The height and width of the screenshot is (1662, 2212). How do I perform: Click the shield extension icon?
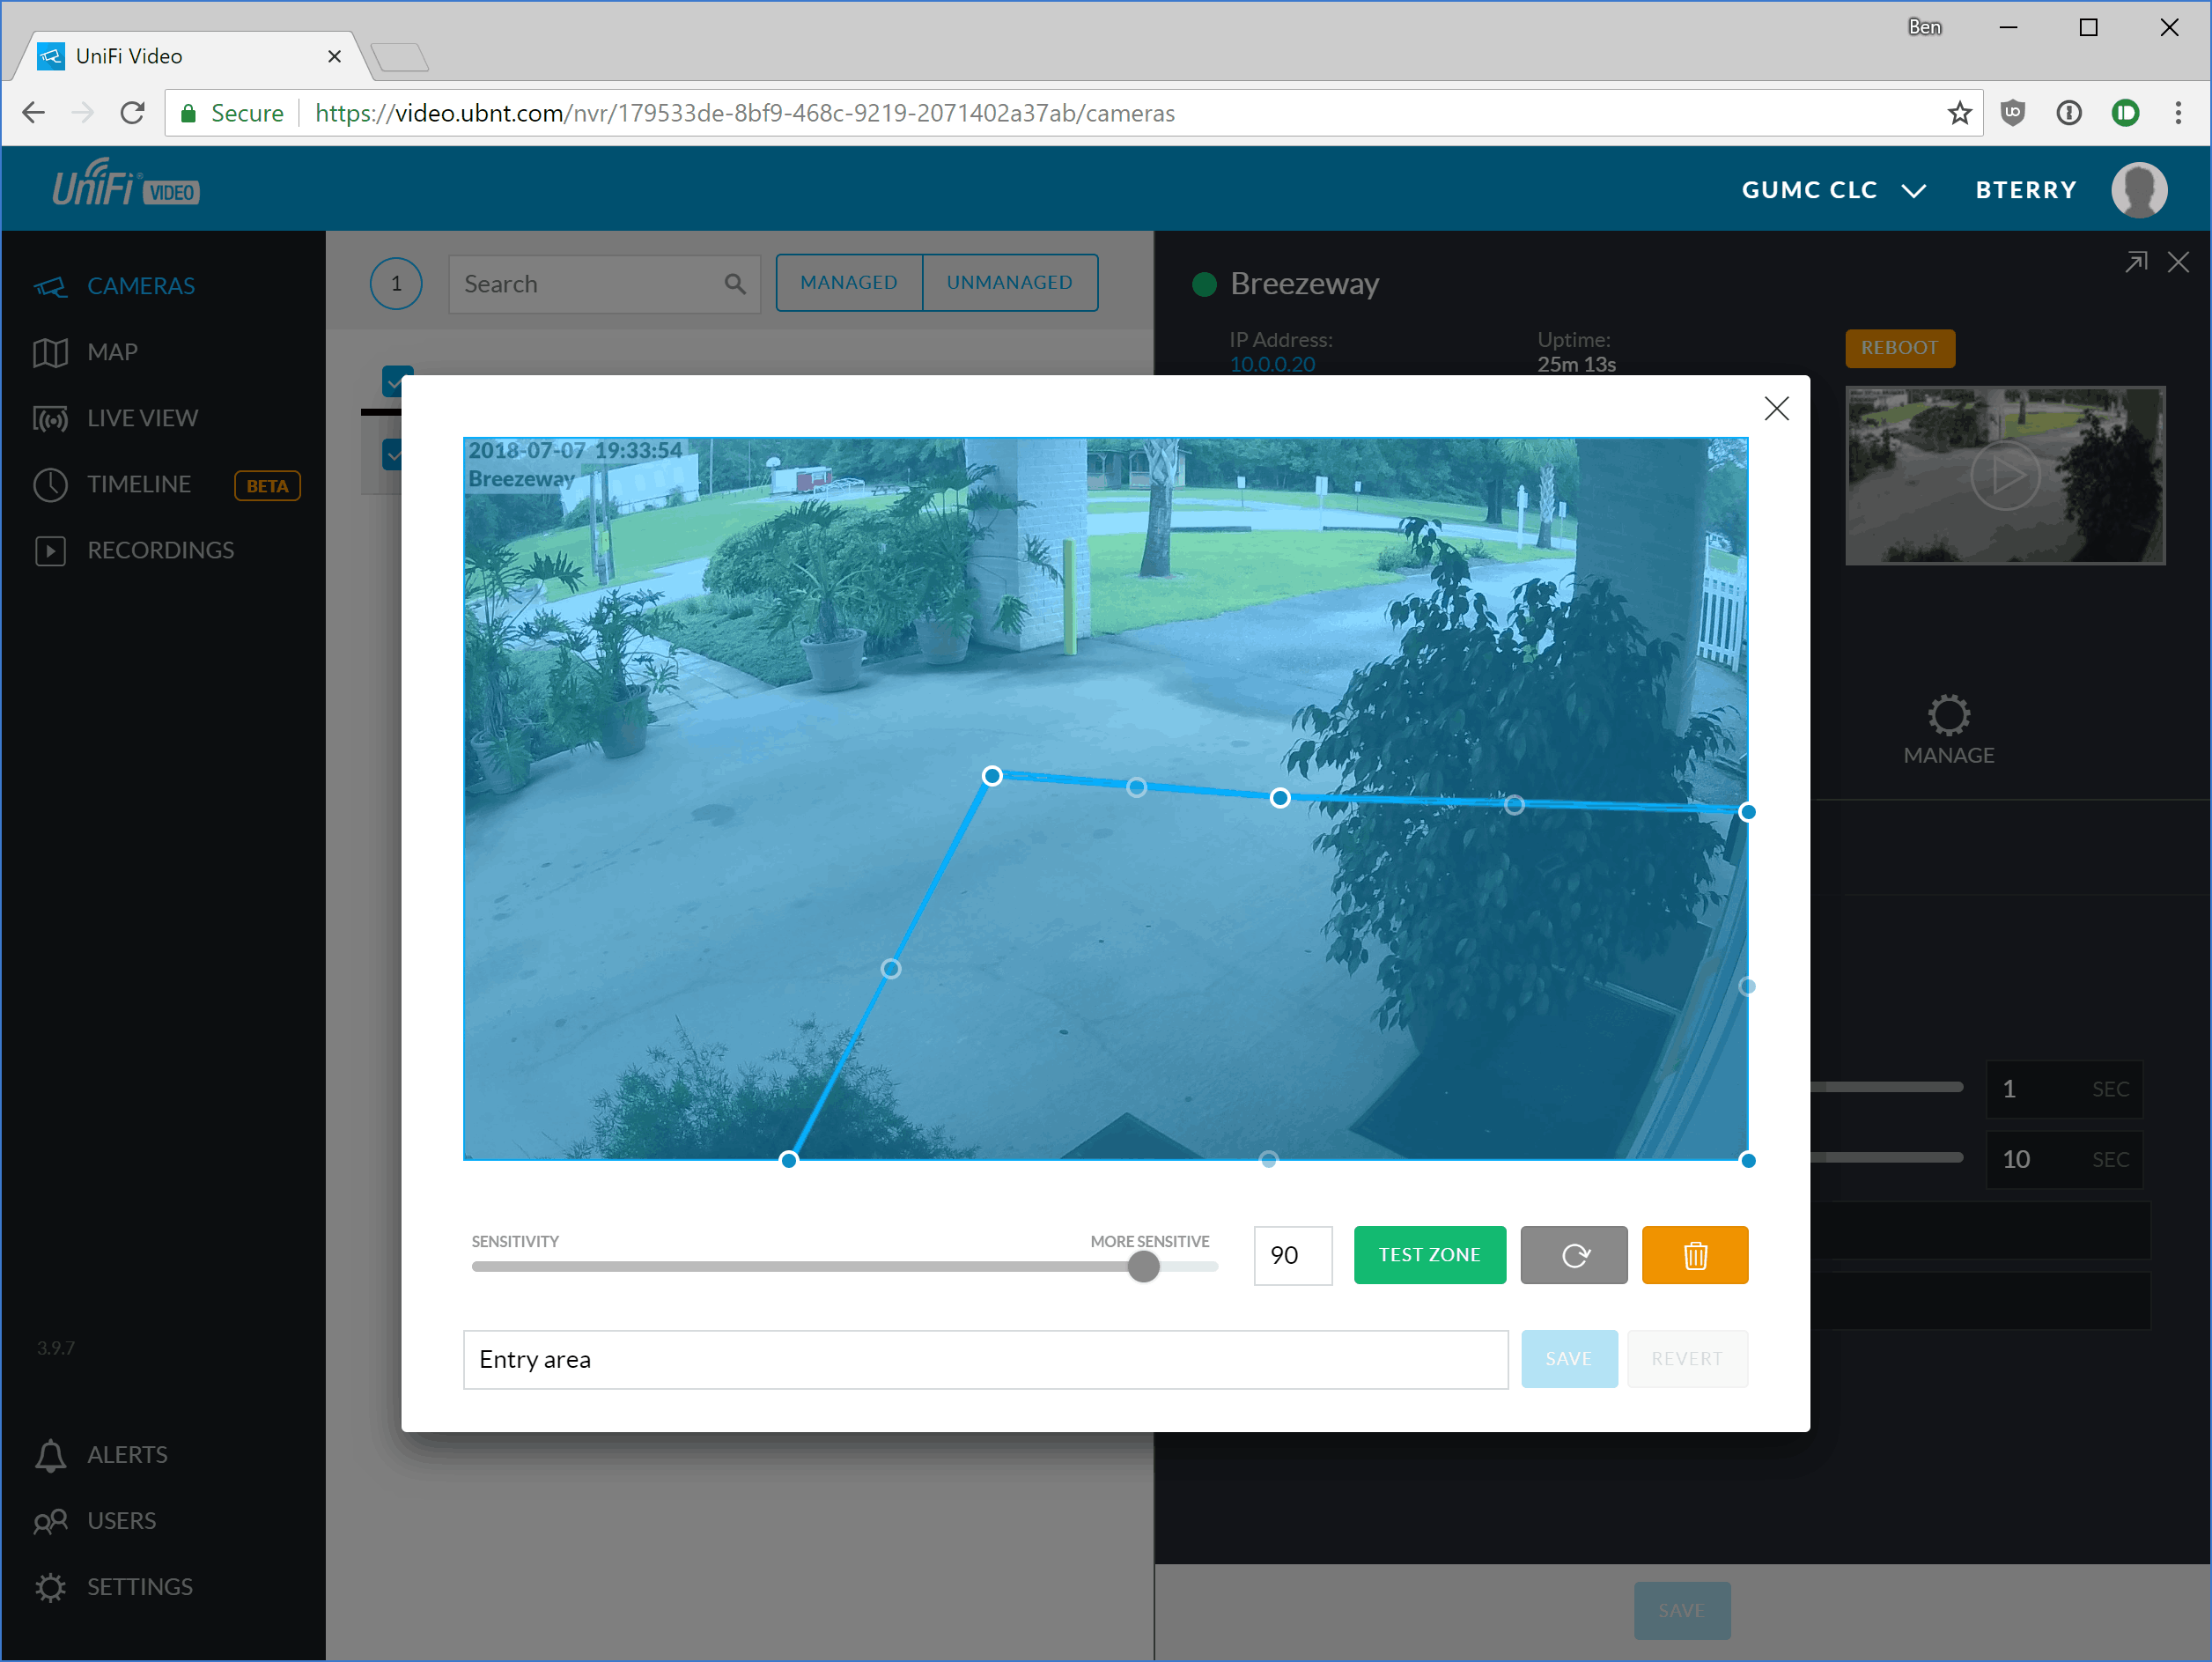[2013, 113]
